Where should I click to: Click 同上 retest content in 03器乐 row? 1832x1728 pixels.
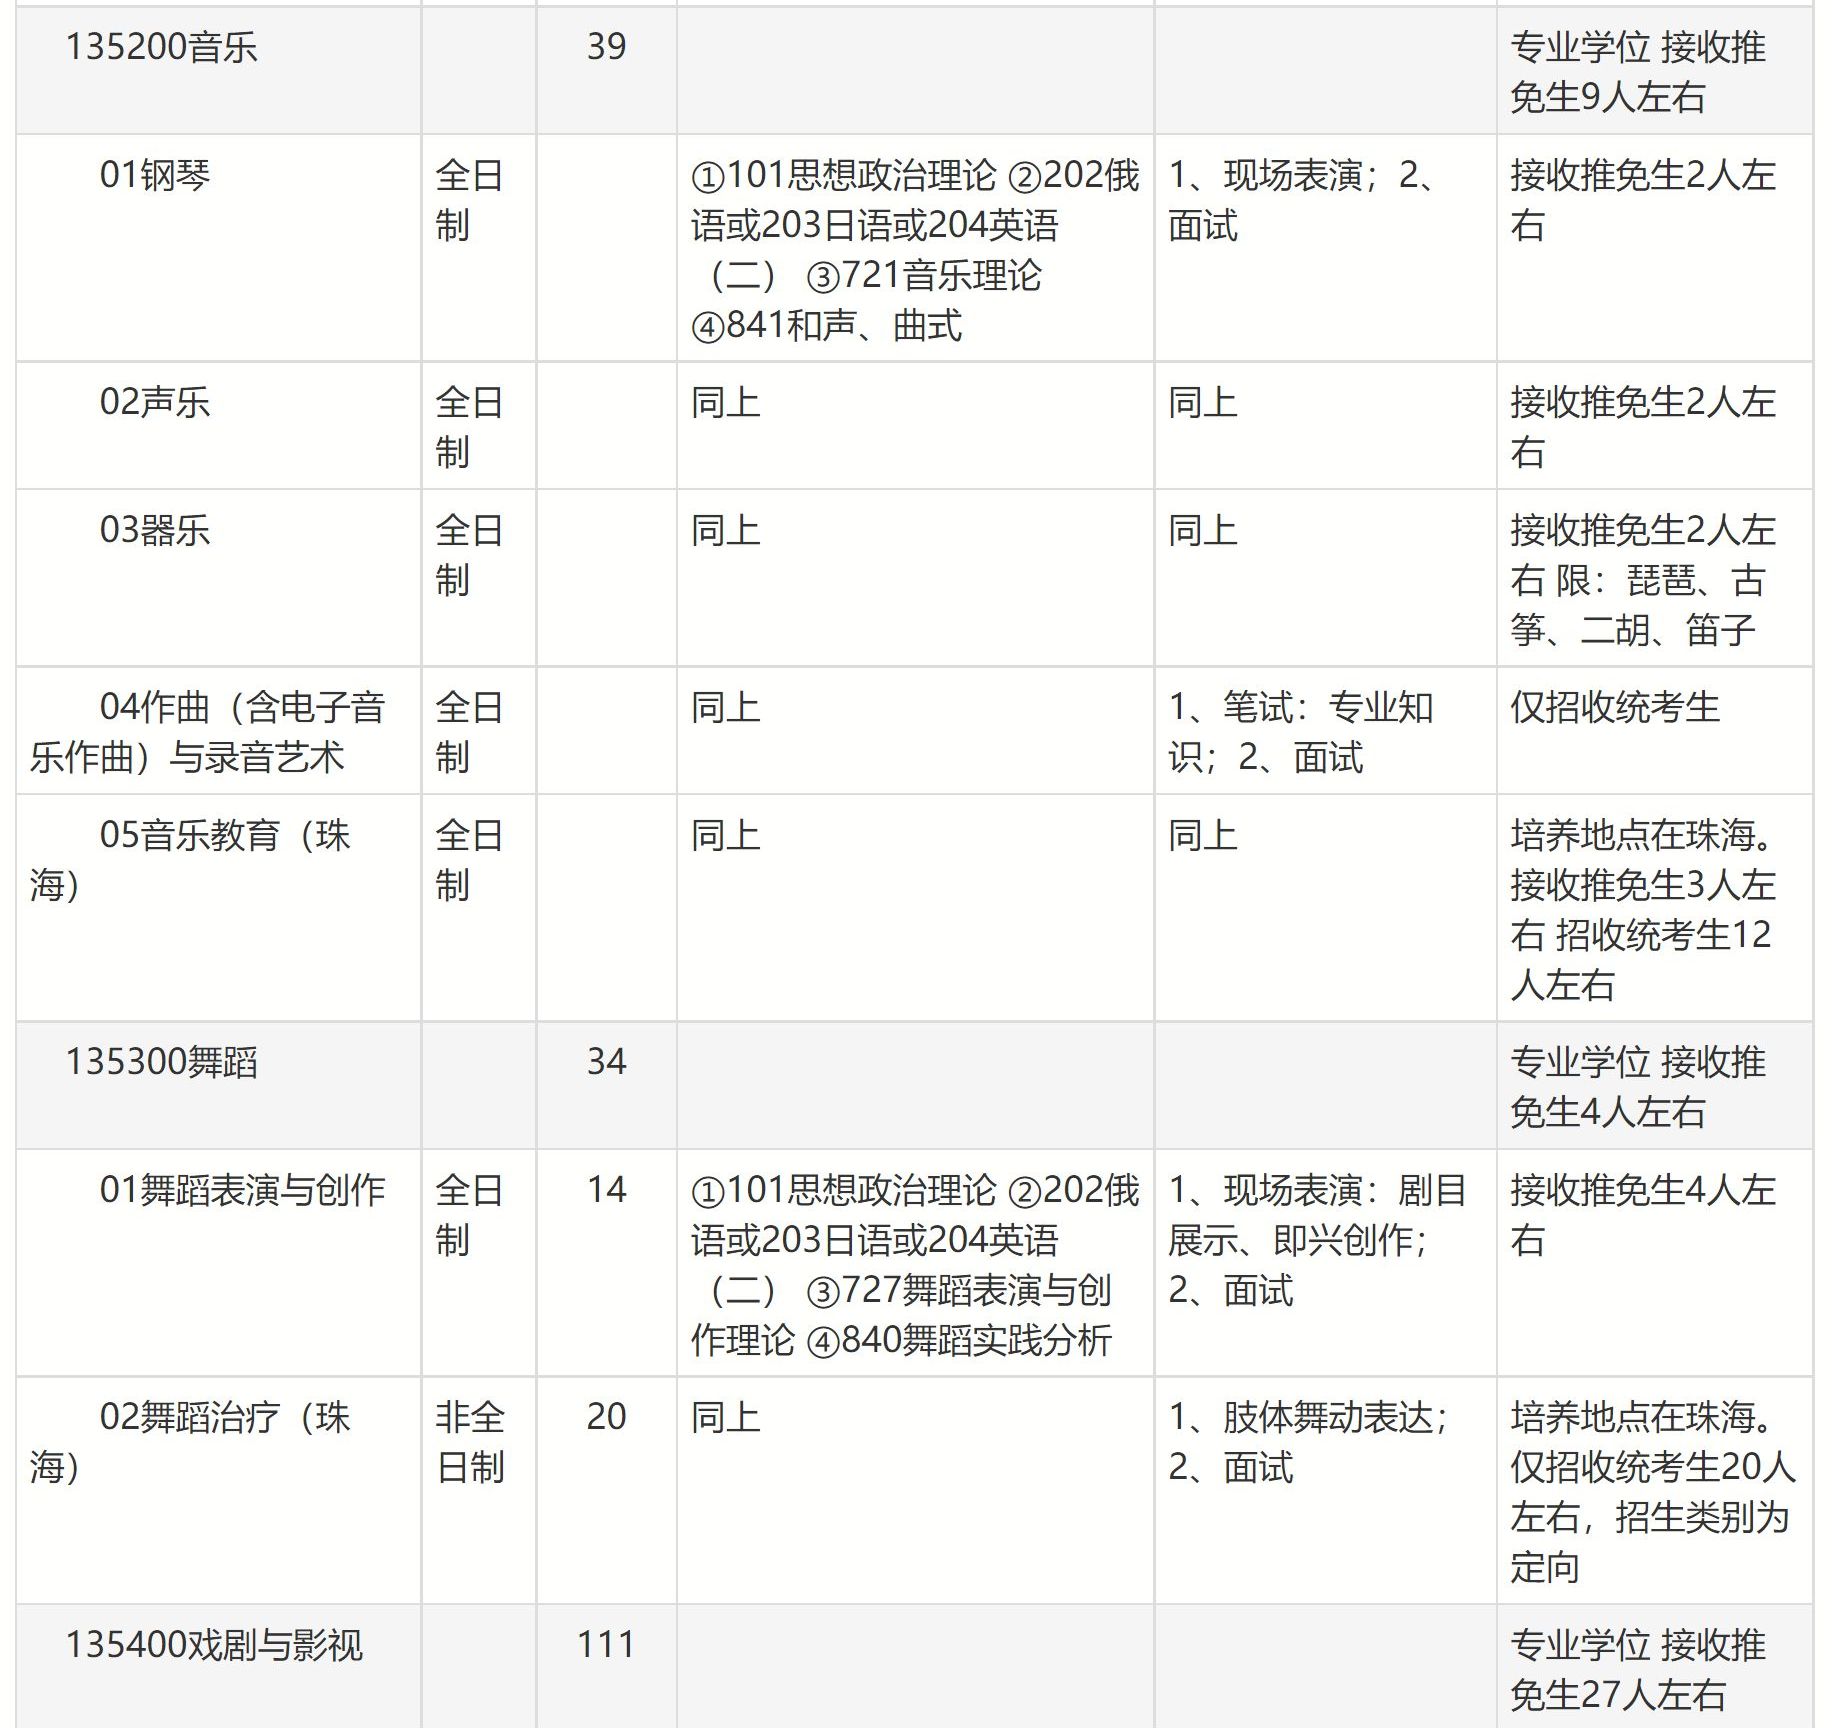click(x=1203, y=530)
